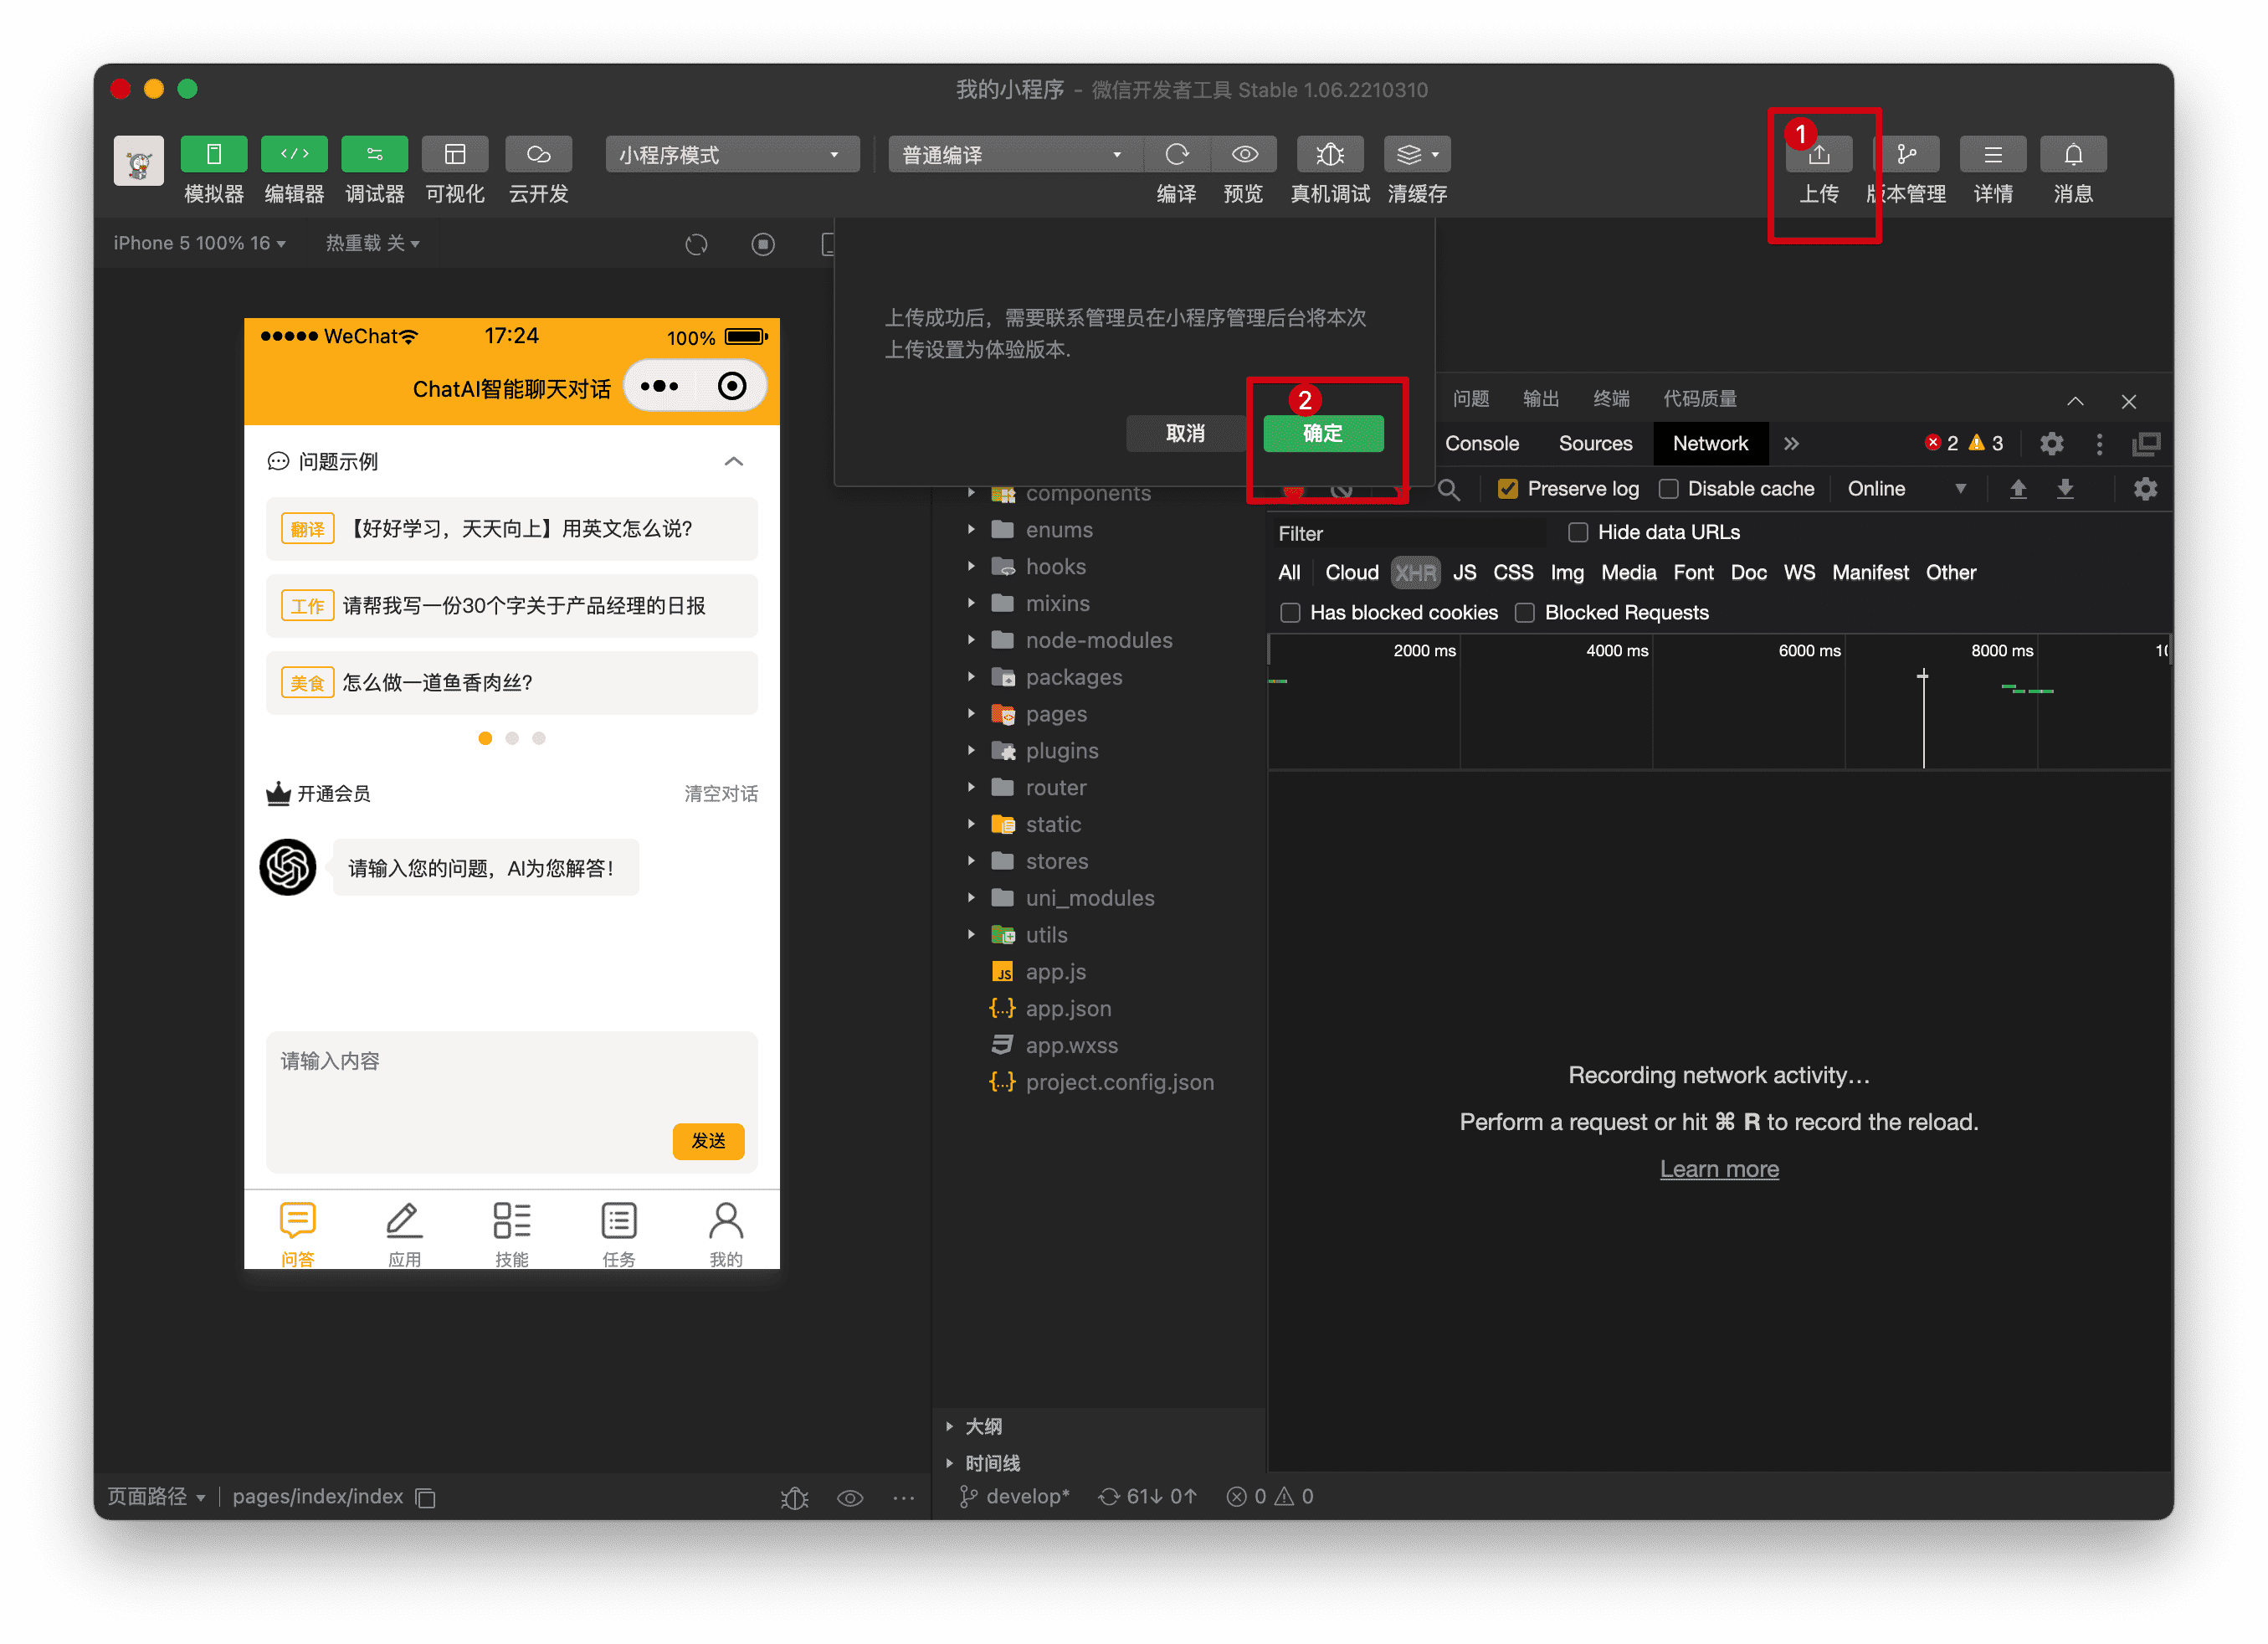Enable the Disable cache checkbox
The height and width of the screenshot is (1644, 2268).
(x=1668, y=489)
